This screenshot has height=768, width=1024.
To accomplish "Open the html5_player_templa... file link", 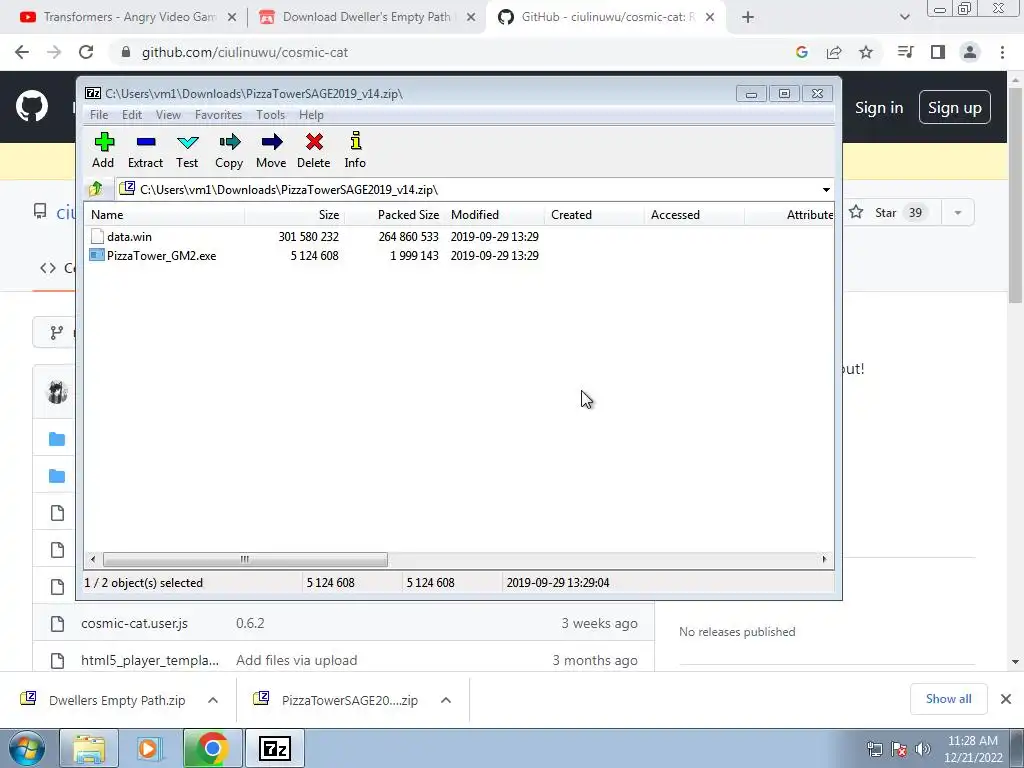I will pos(150,660).
